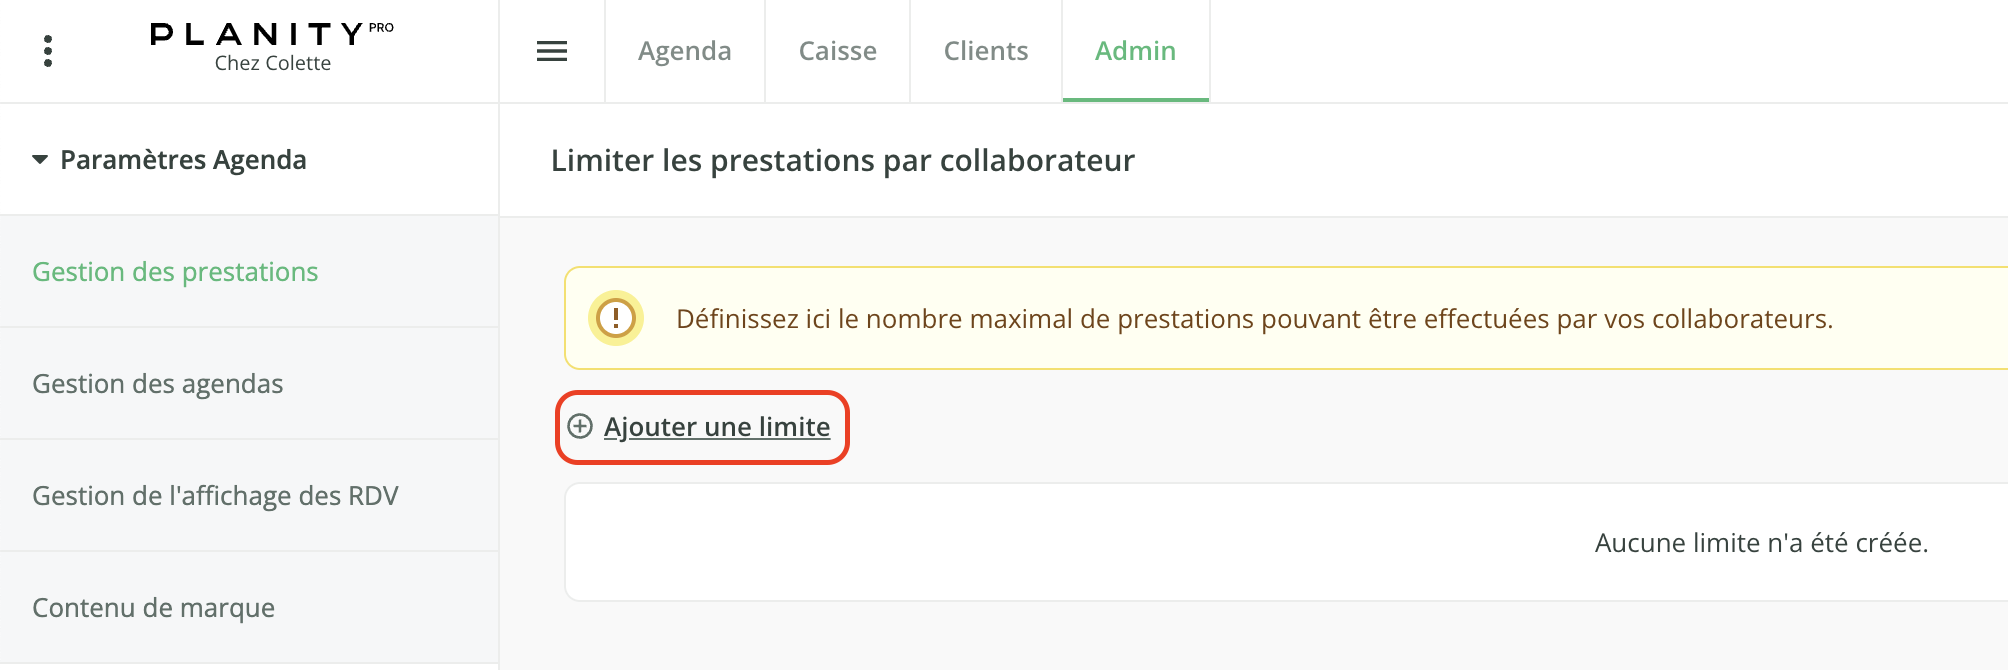Click the plus circle icon beside Ajouter une limite
Image resolution: width=2008 pixels, height=670 pixels.
580,427
